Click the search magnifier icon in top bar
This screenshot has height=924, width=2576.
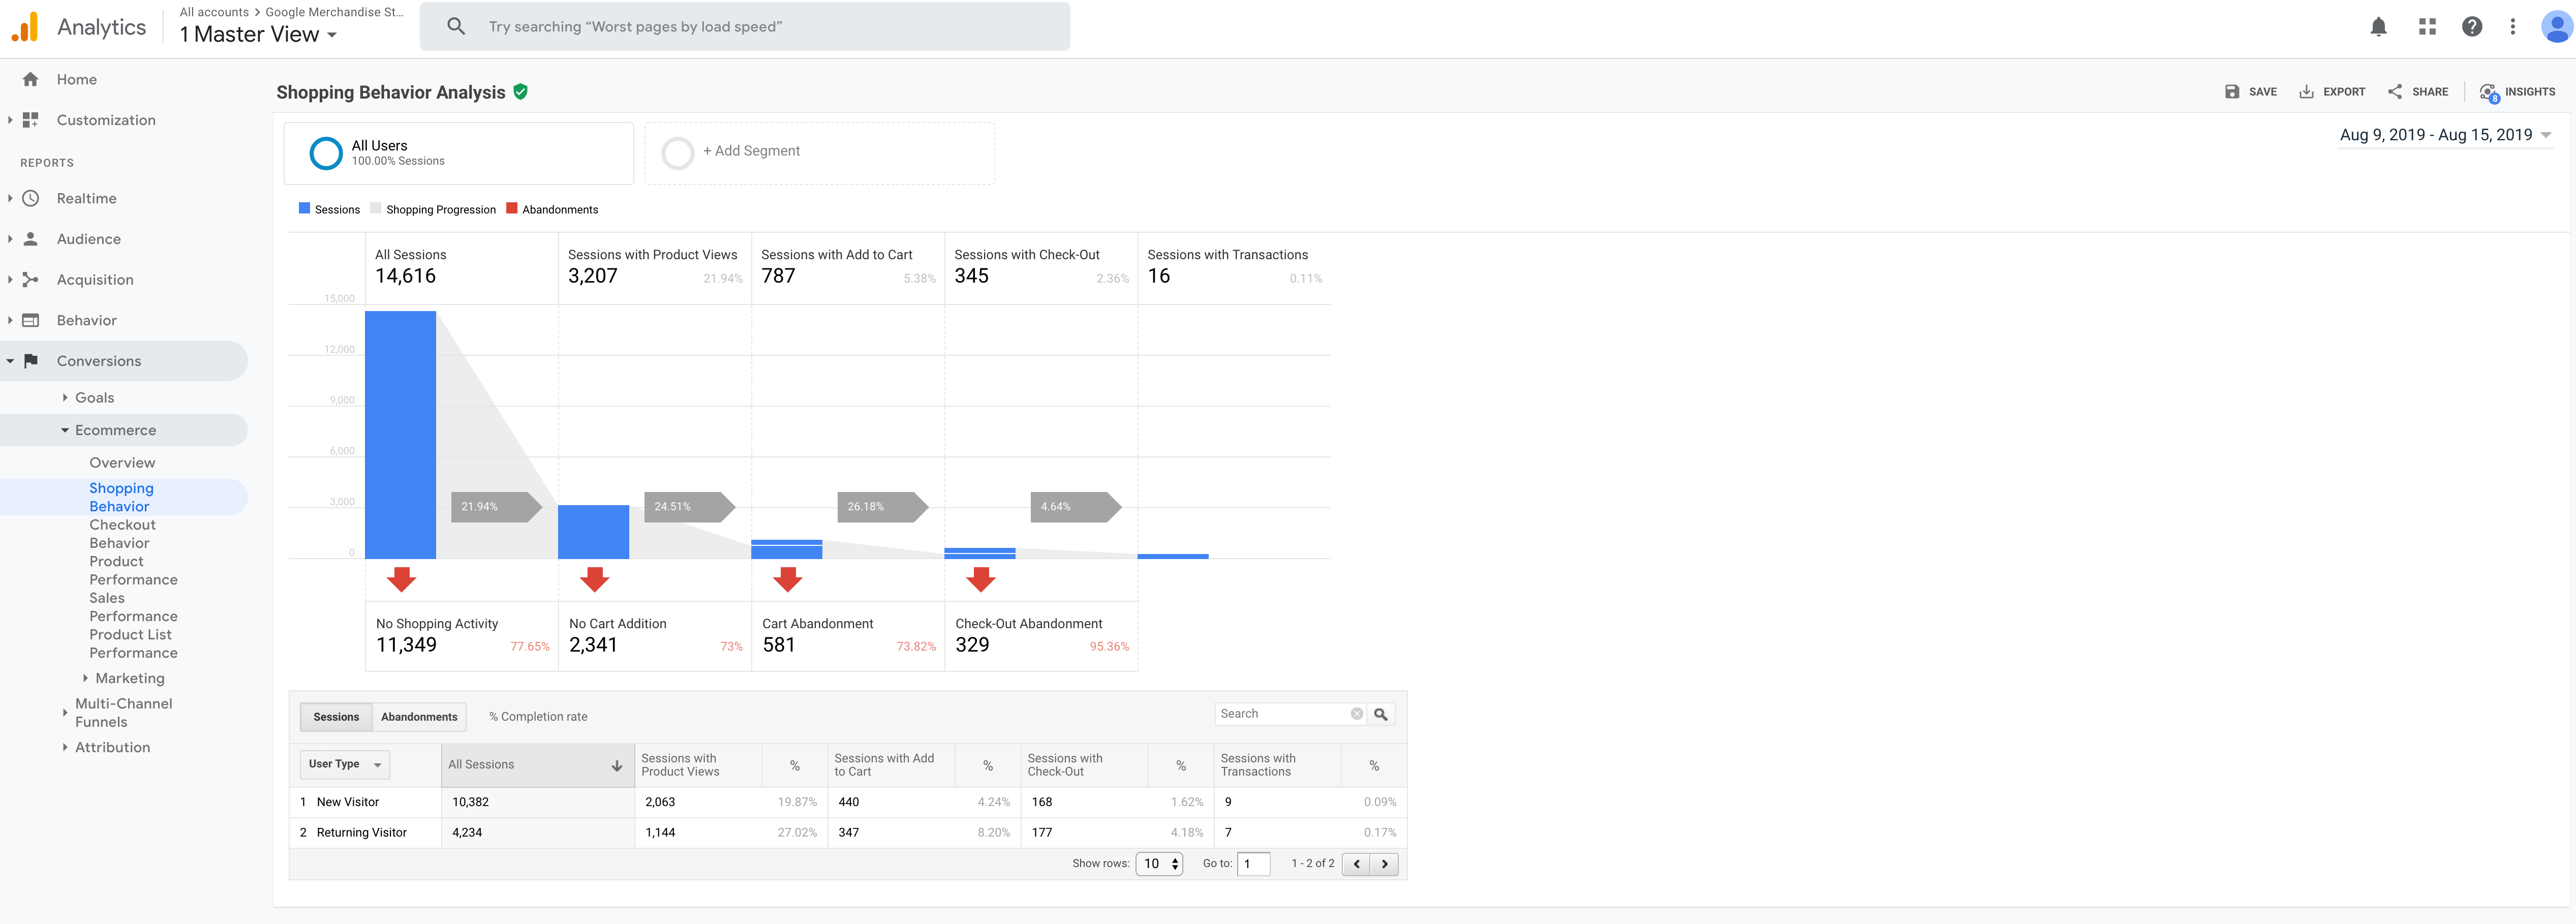[456, 26]
